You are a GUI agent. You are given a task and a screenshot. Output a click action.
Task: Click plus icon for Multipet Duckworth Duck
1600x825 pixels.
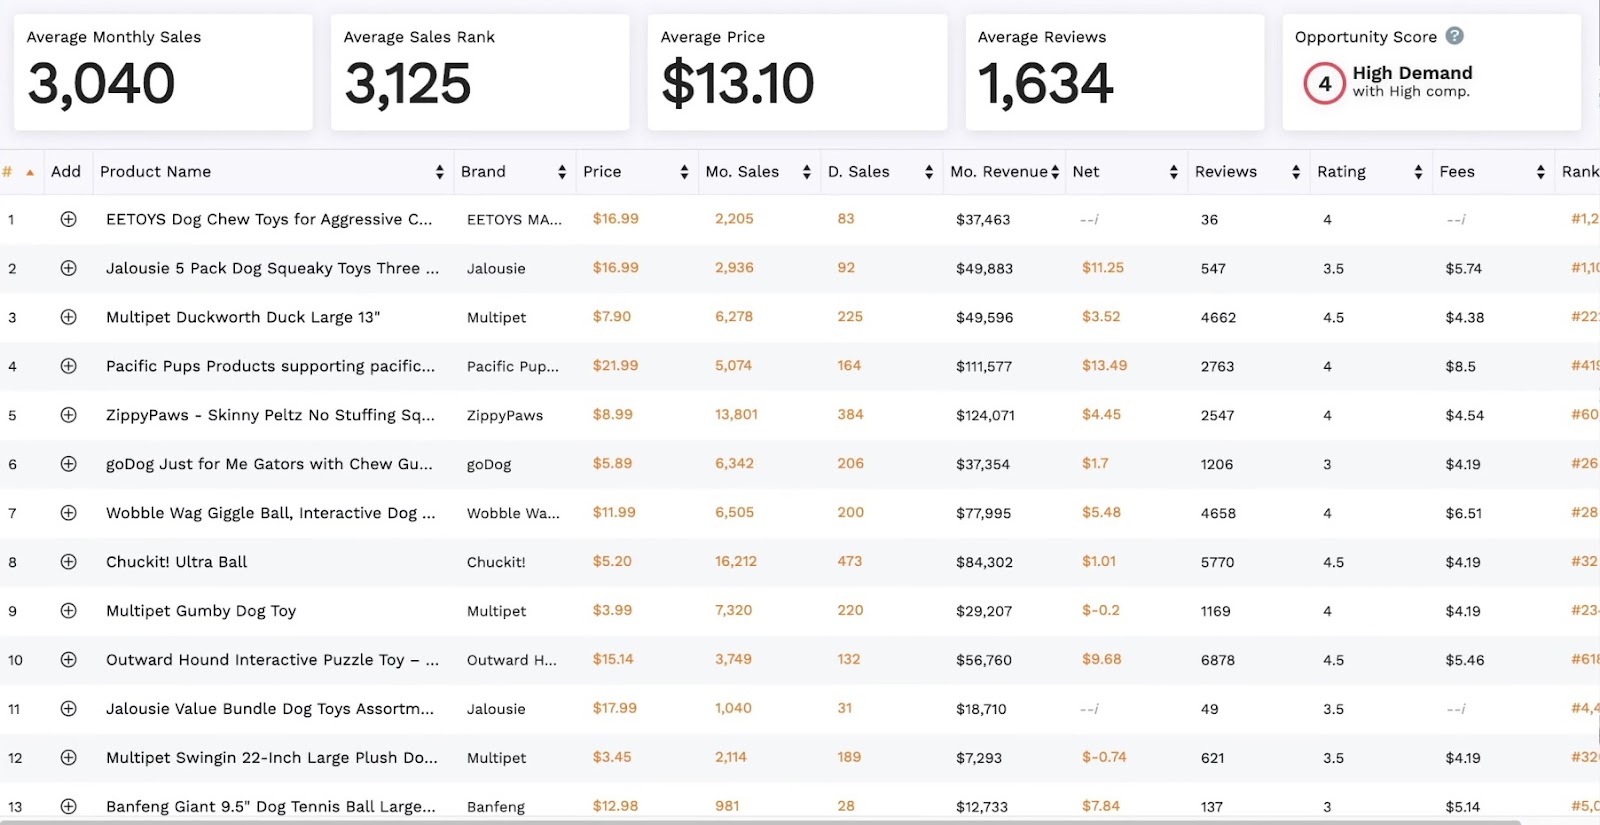[x=68, y=317]
